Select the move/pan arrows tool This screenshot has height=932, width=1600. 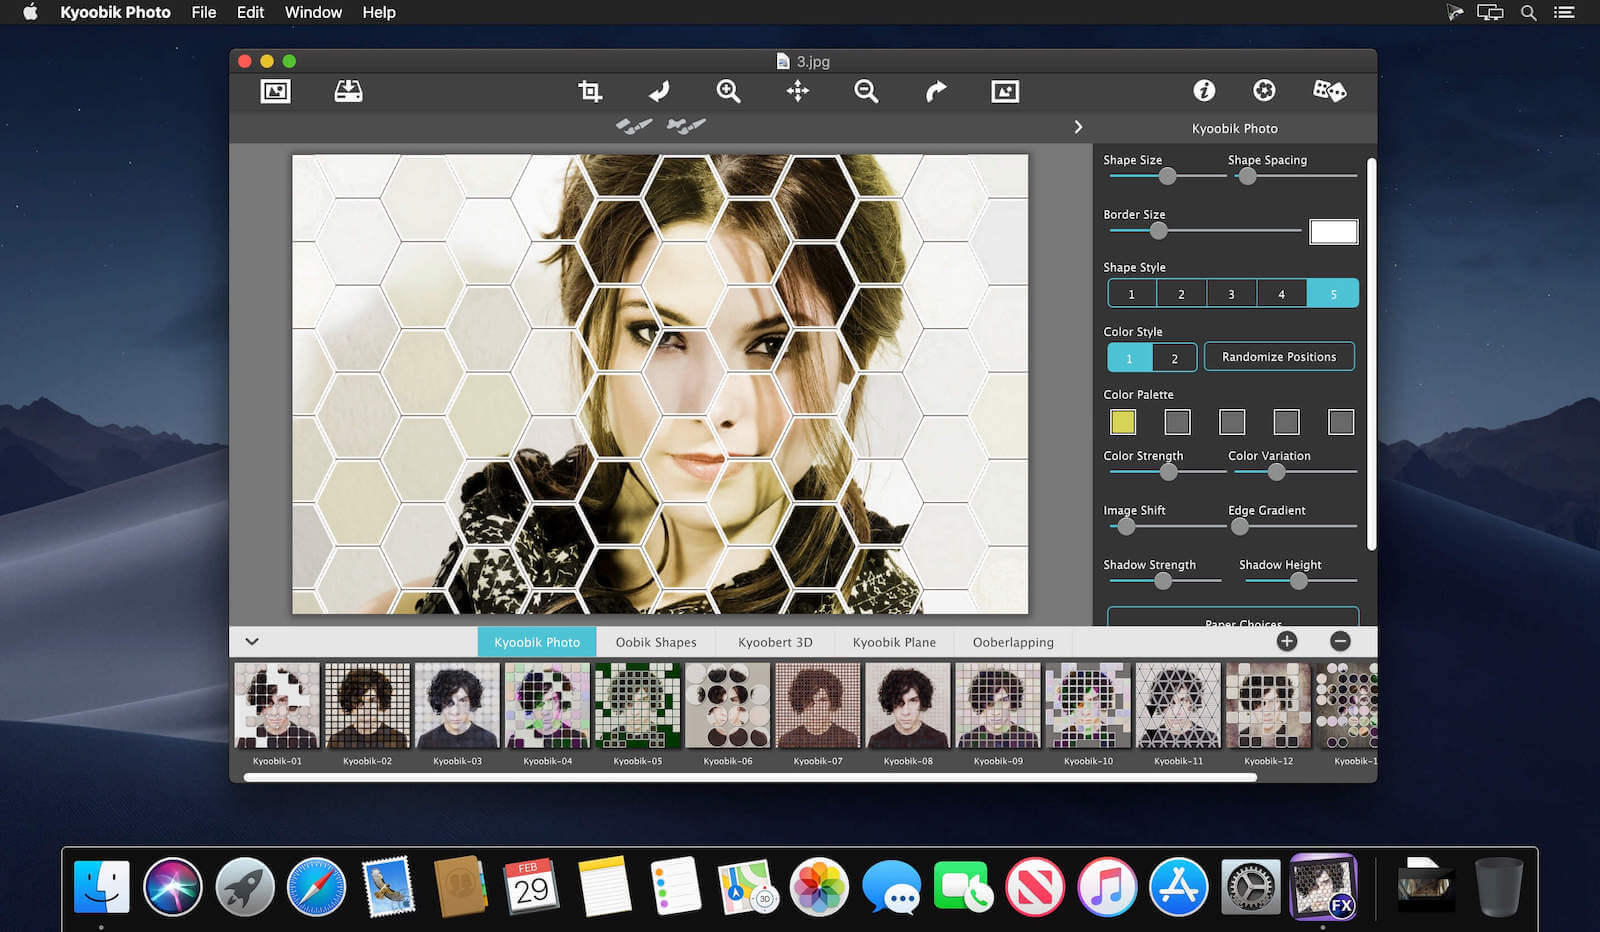click(797, 92)
